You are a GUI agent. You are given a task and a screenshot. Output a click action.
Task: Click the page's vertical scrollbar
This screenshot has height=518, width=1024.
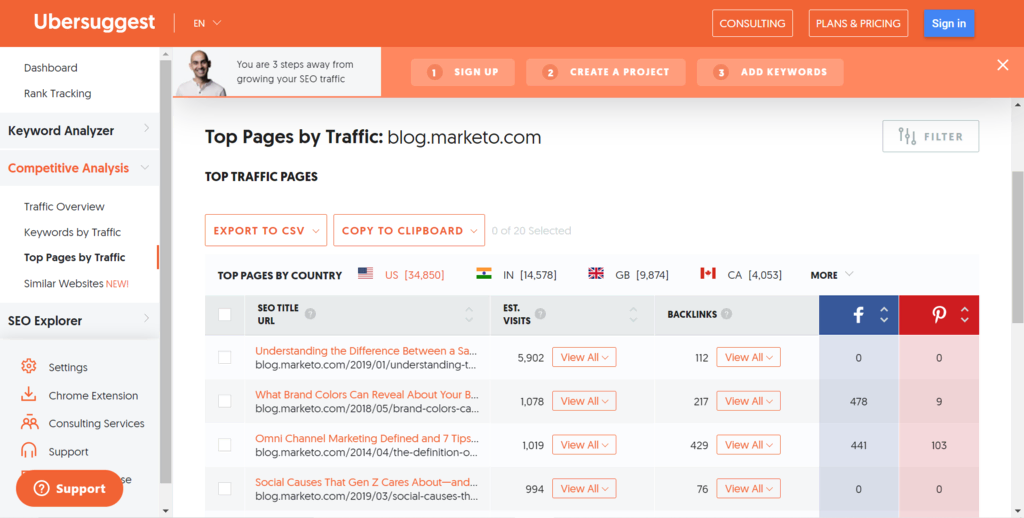1017,250
